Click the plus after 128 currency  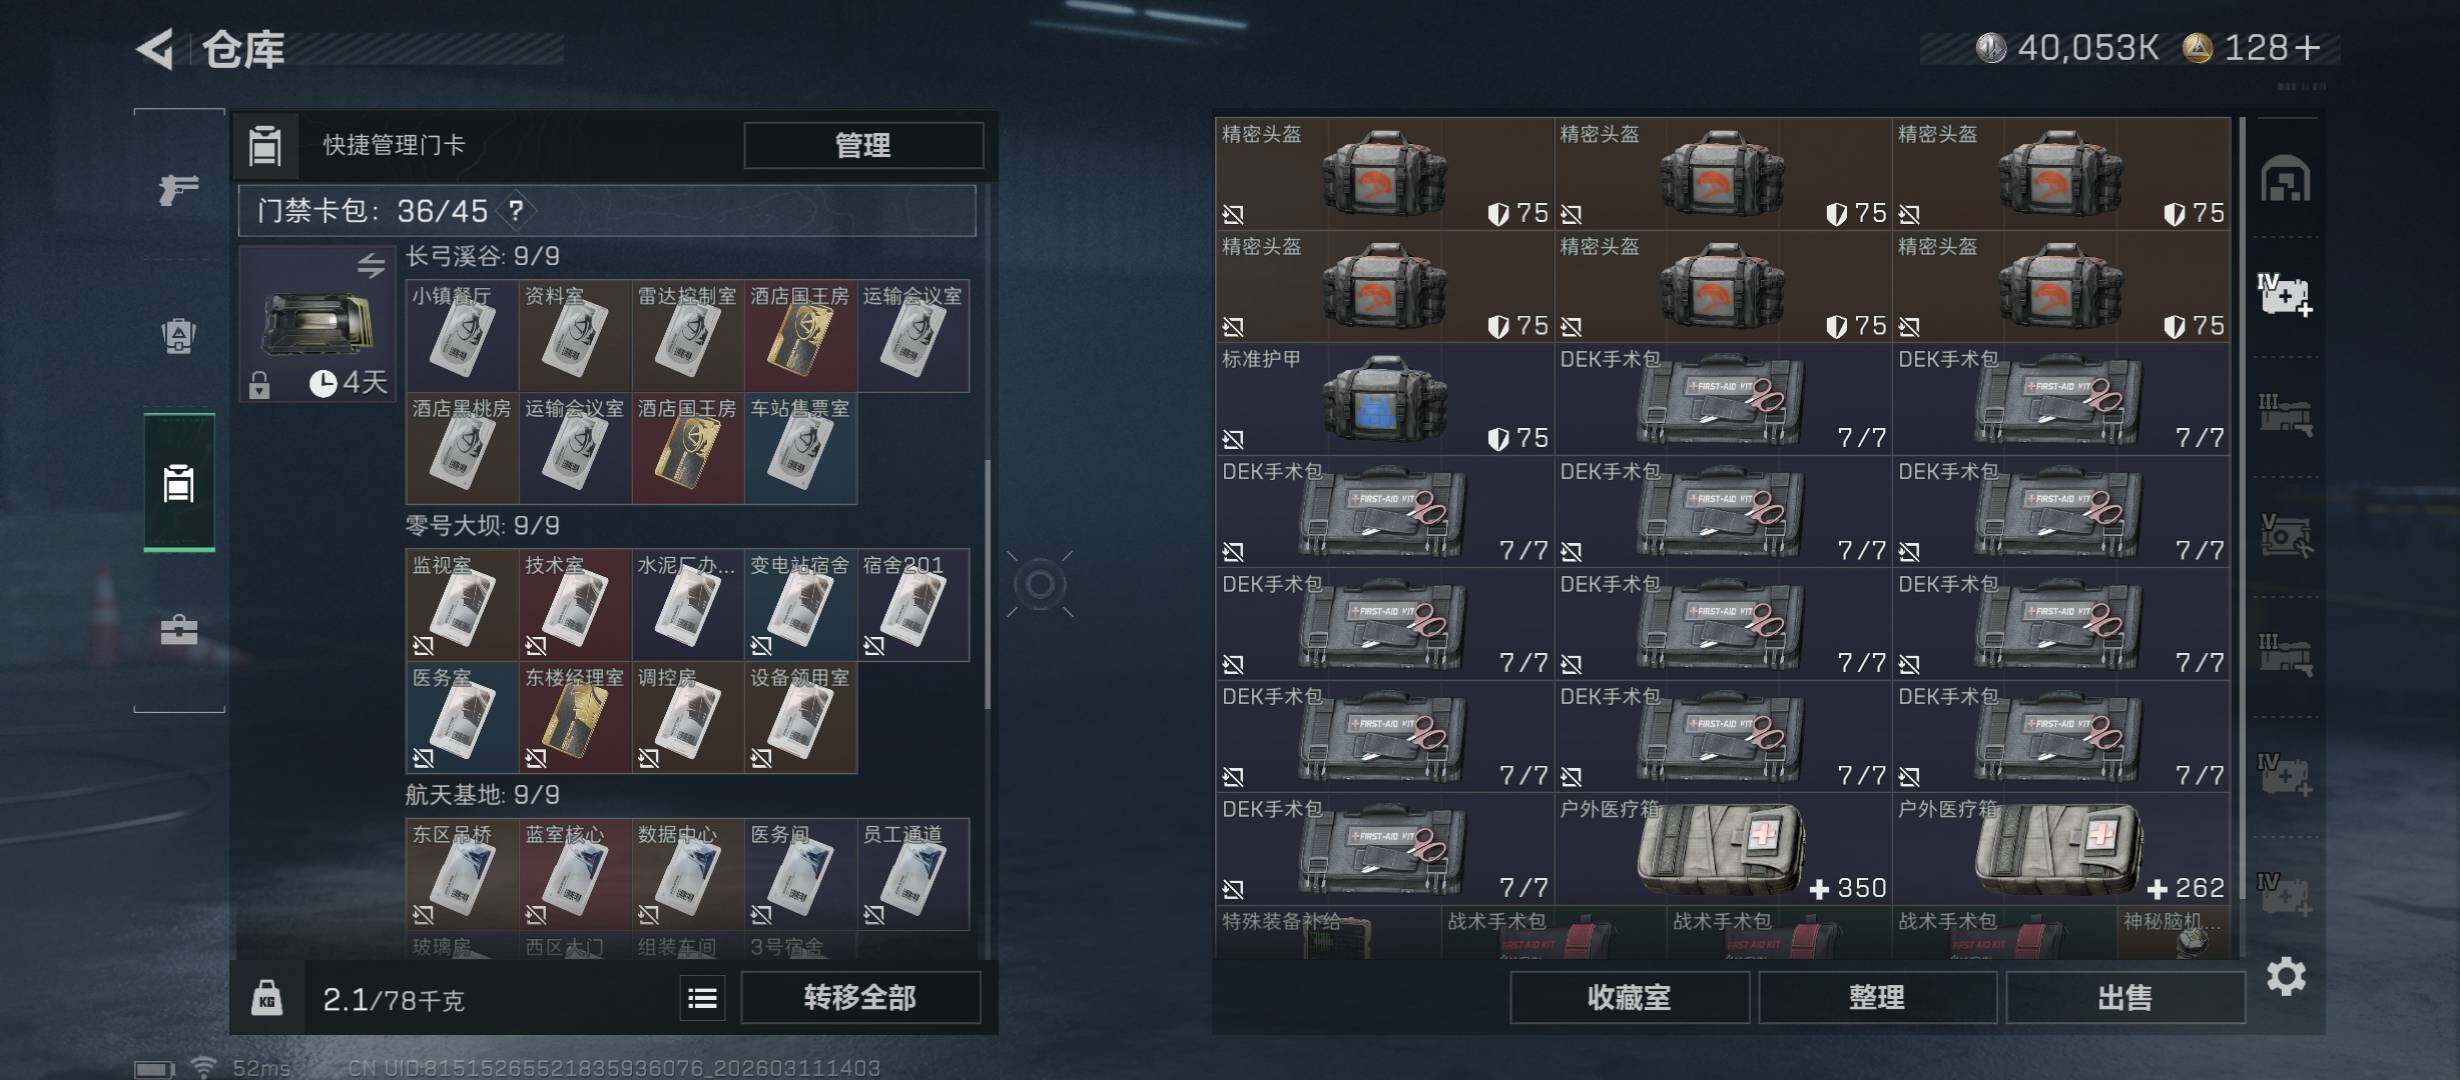pos(2306,47)
